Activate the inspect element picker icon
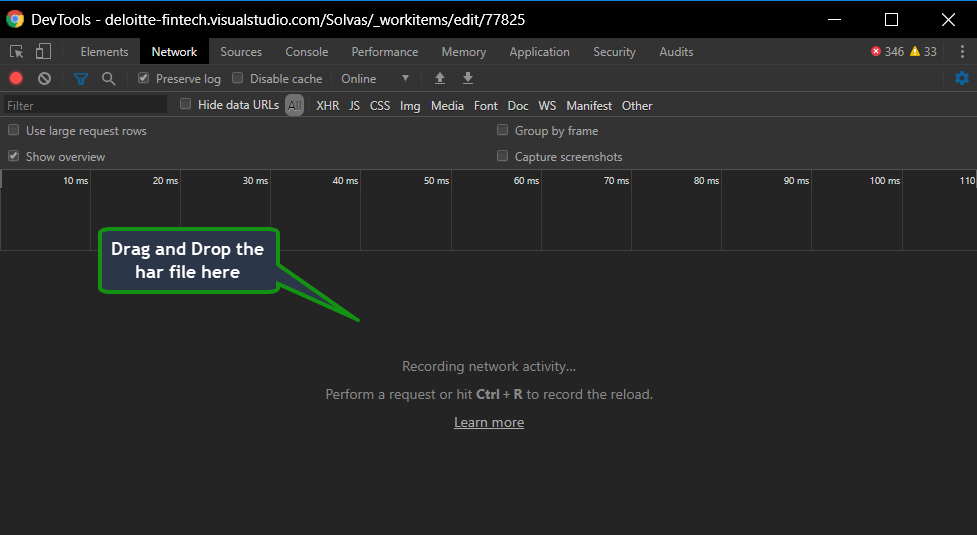 coord(17,52)
